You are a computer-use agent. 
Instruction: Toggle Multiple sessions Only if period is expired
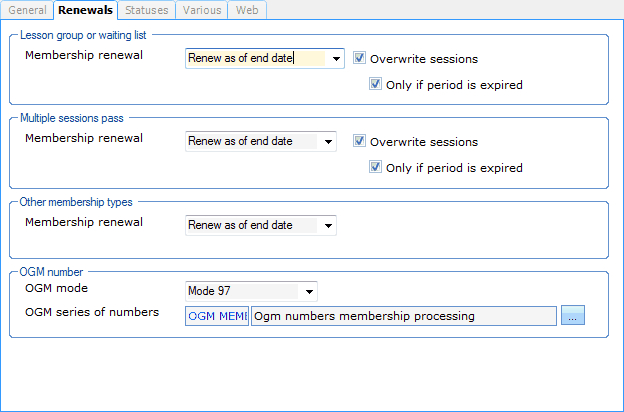click(376, 167)
